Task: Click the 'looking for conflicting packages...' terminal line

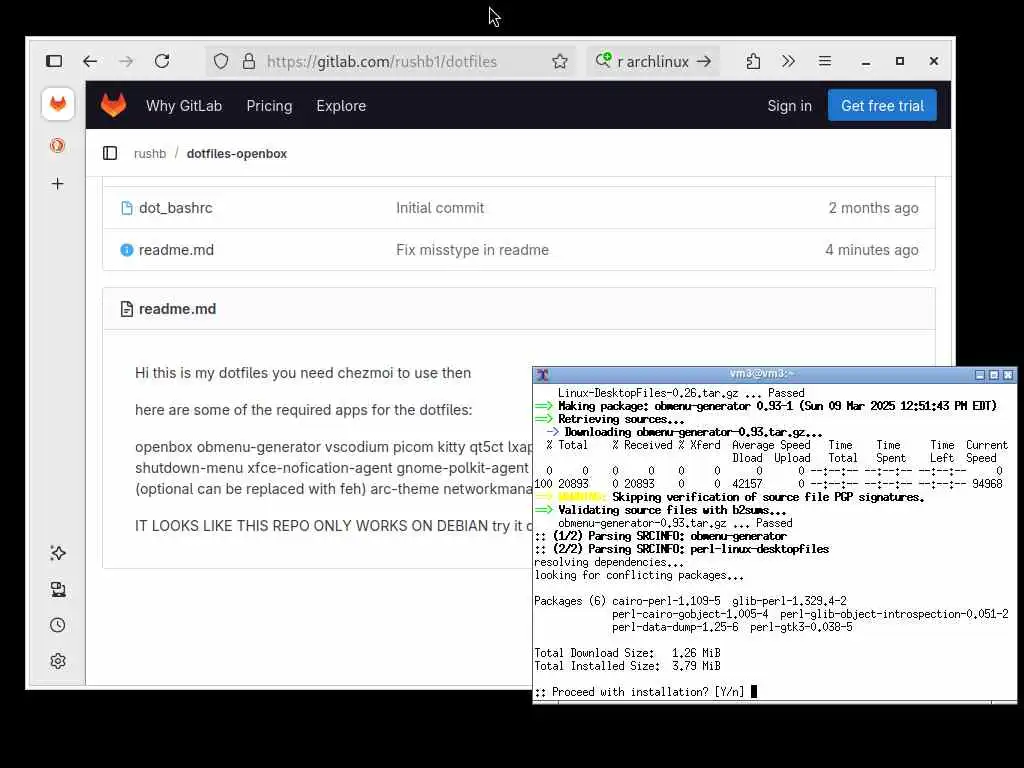Action: (x=639, y=575)
